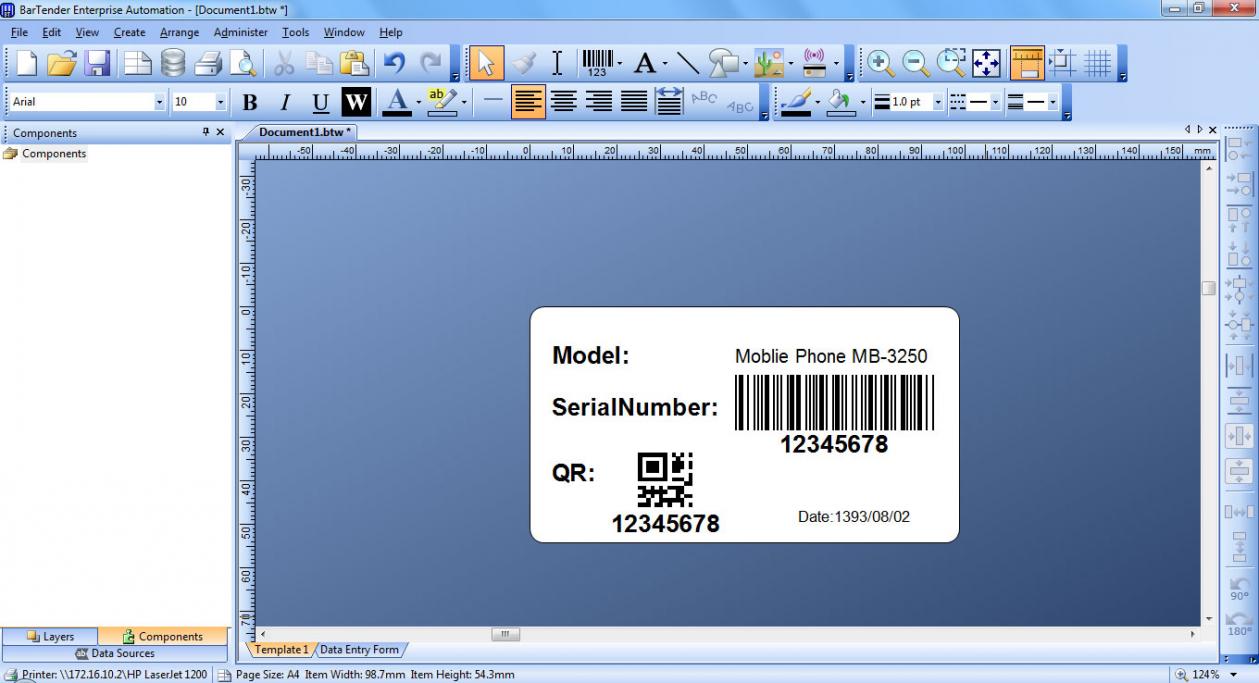Open the Tools menu
1259x683 pixels.
point(296,32)
